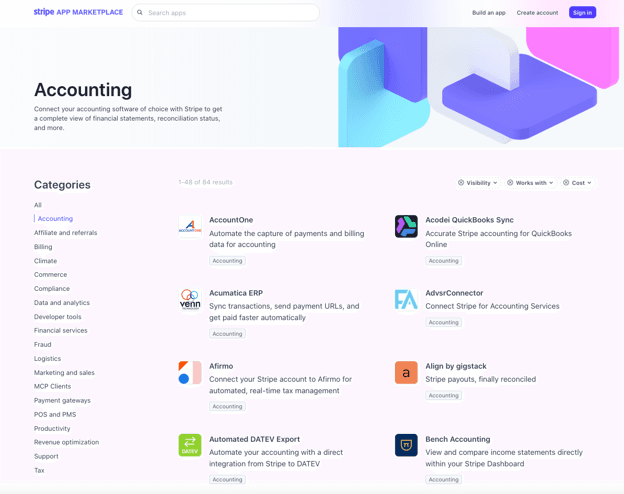
Task: Open the Afirmo app icon
Action: point(190,373)
